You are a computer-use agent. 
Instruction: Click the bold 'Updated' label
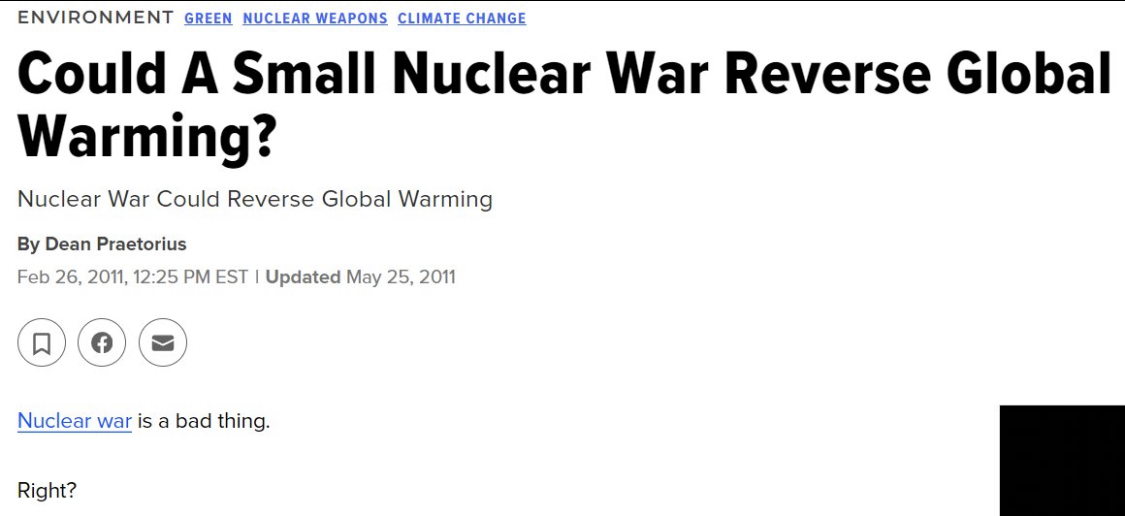pyautogui.click(x=303, y=277)
